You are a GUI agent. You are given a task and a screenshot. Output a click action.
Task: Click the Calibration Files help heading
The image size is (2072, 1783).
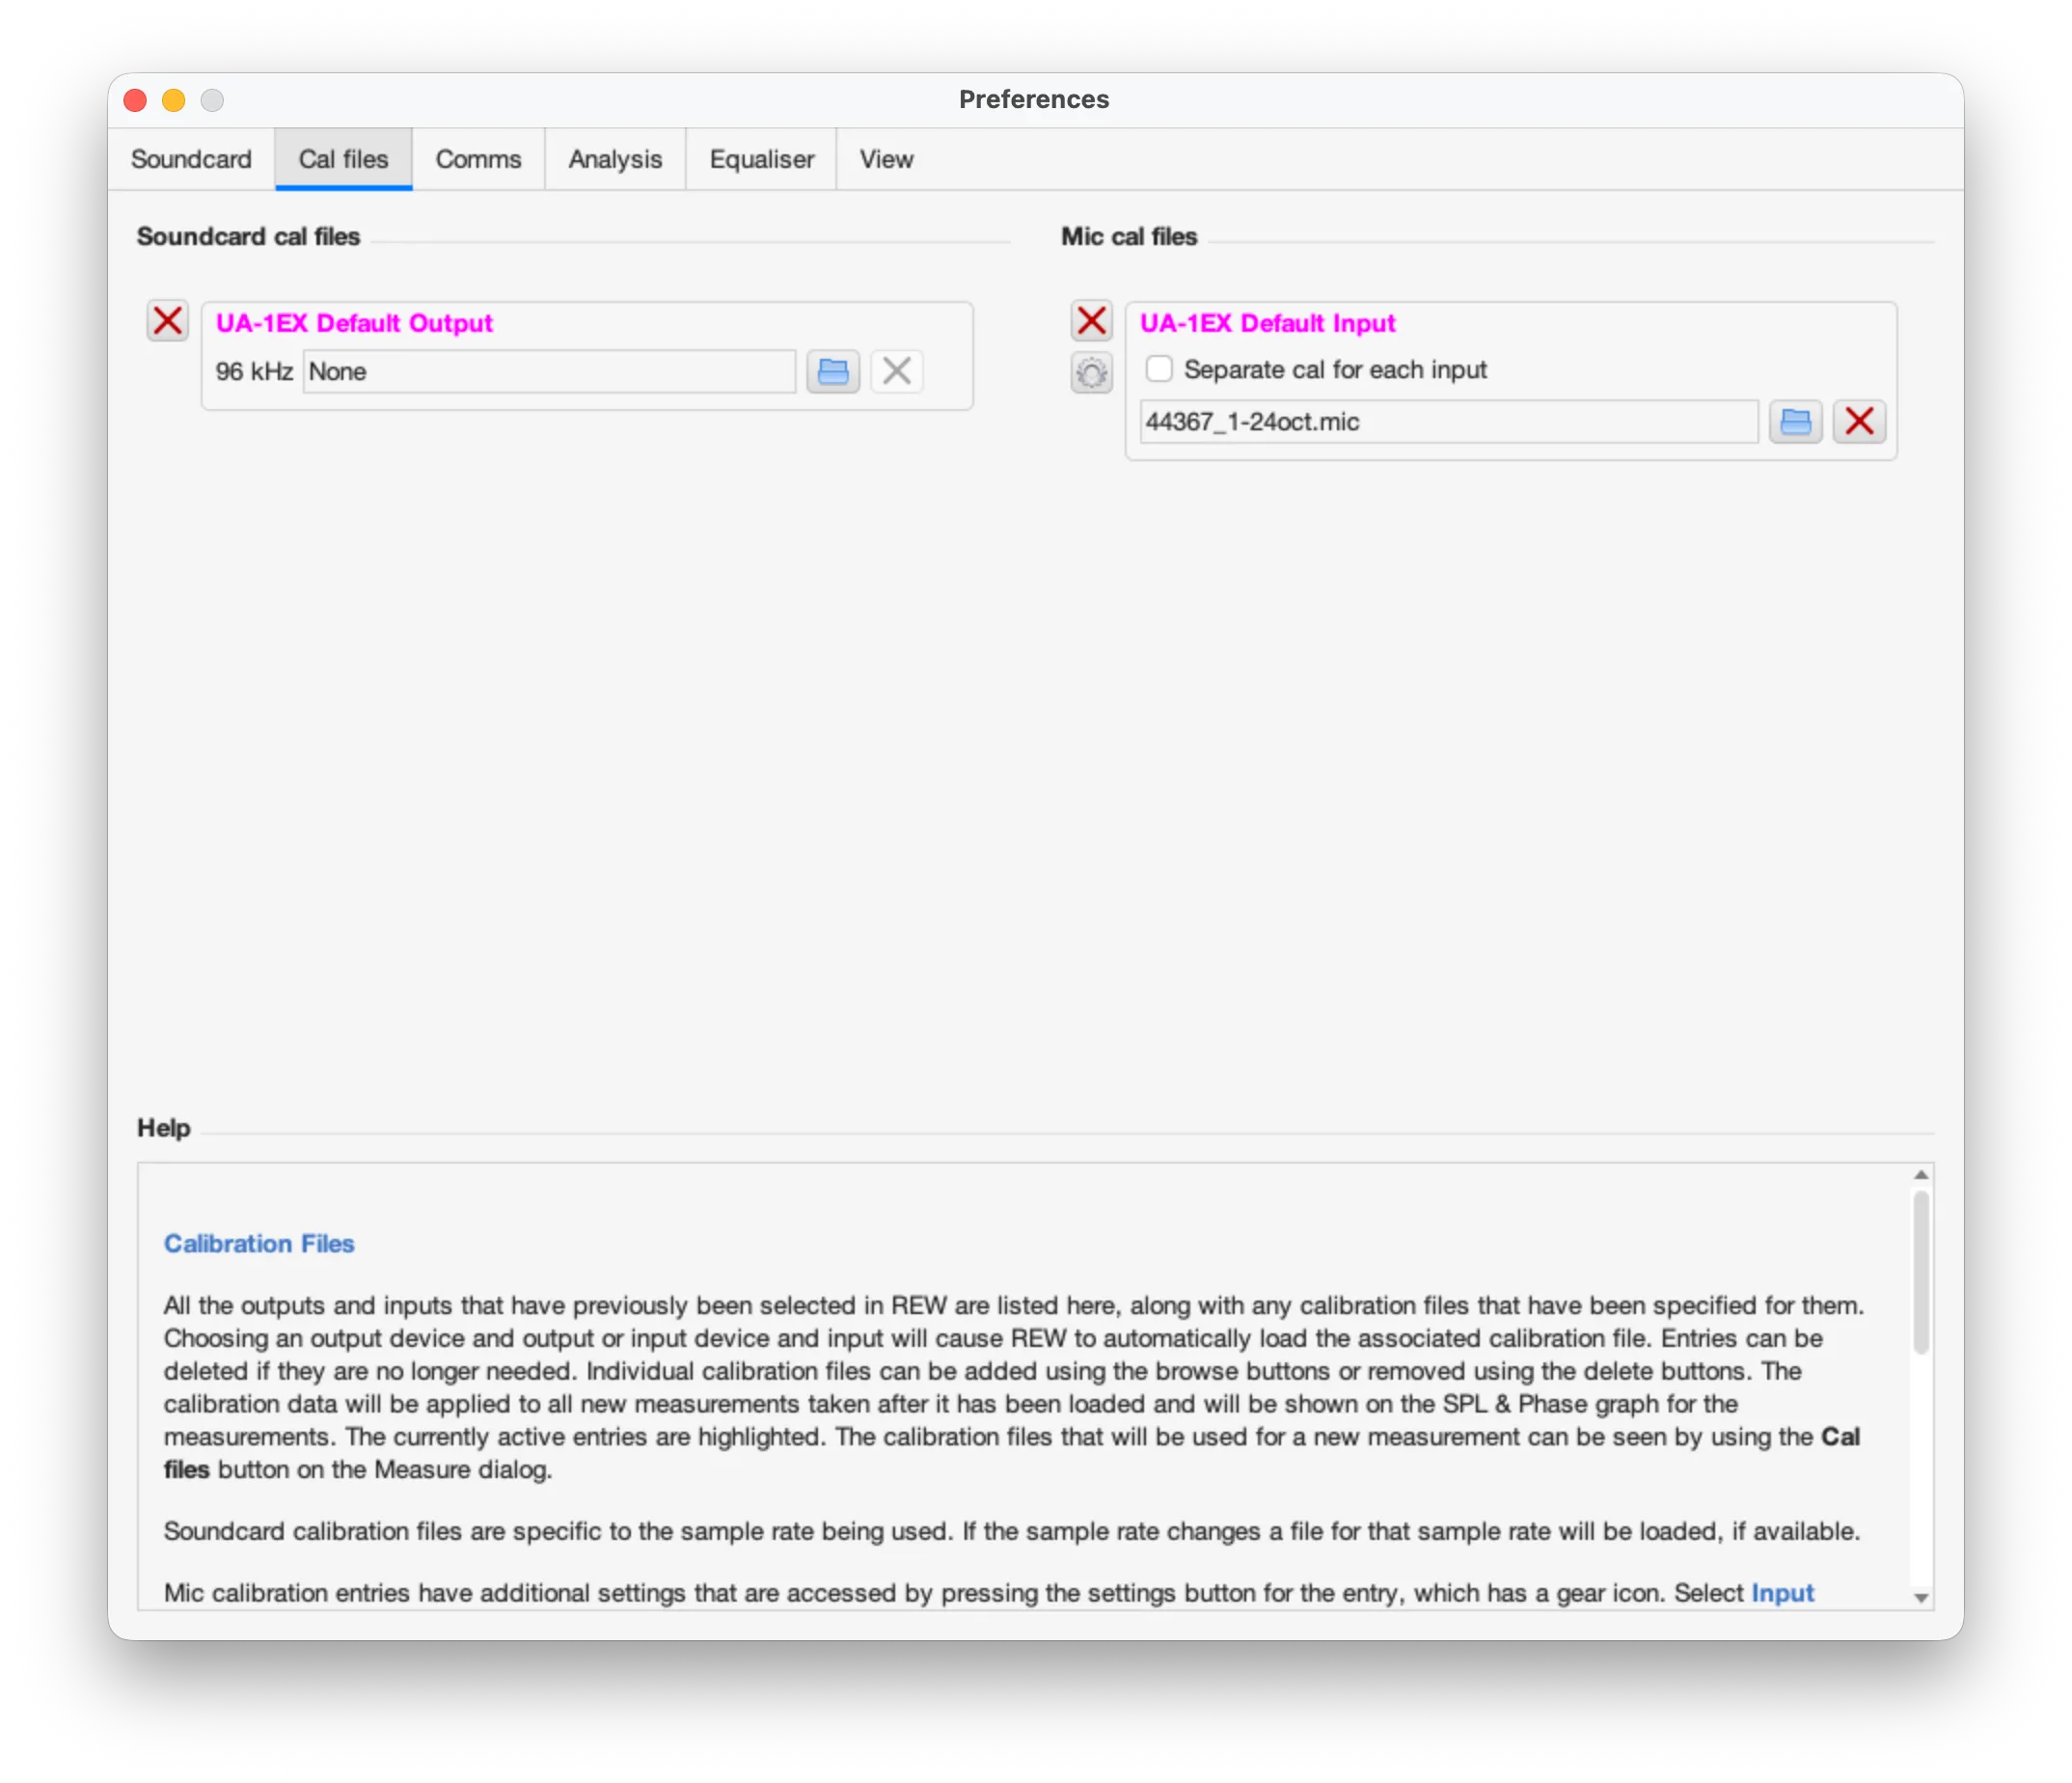[259, 1243]
